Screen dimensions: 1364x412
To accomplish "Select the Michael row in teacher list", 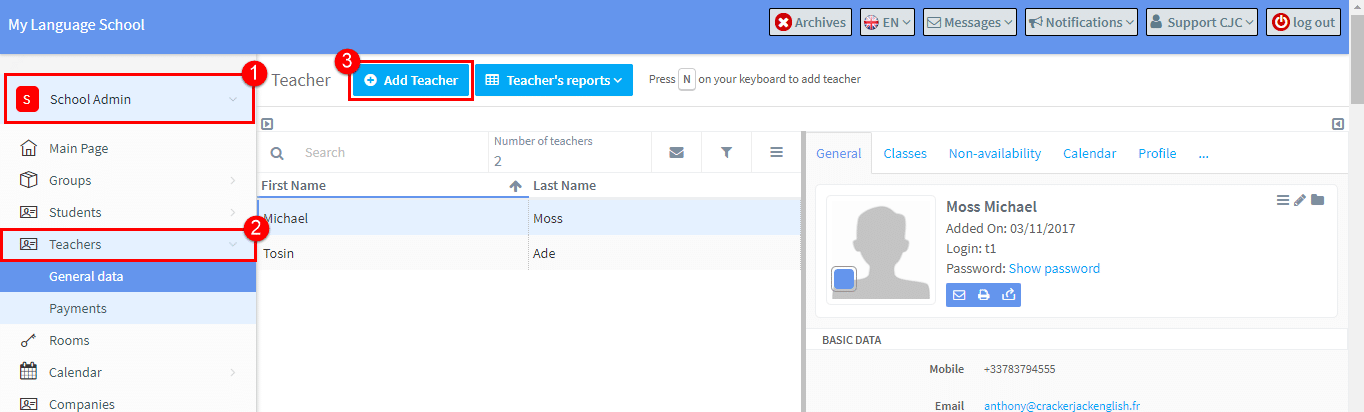I will tap(529, 218).
